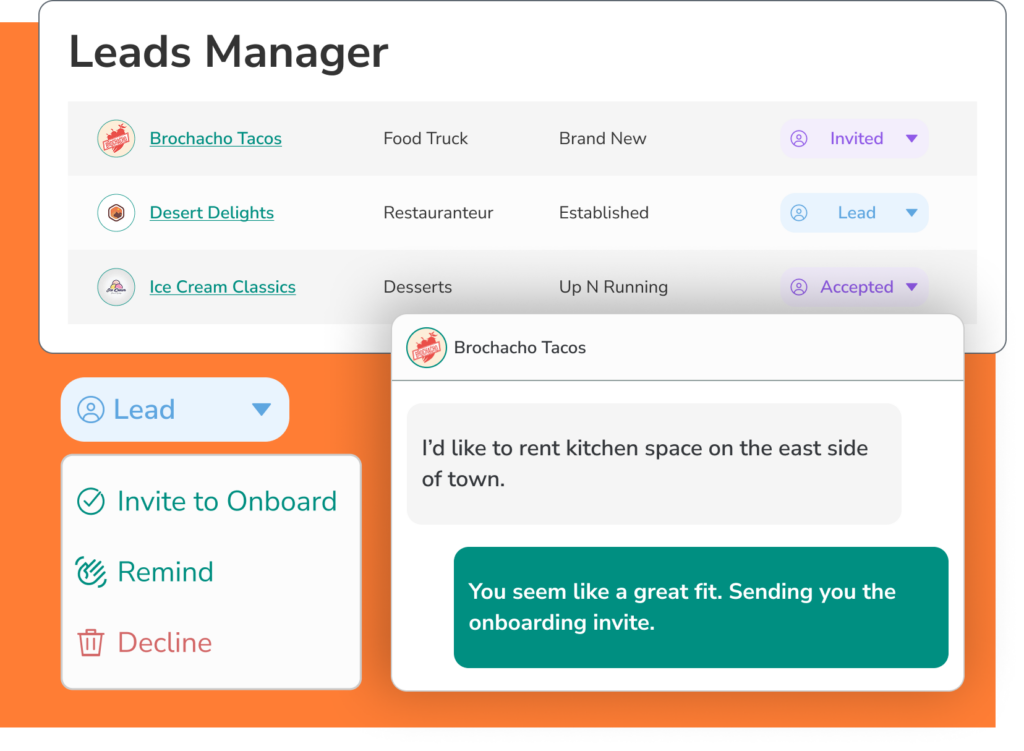Click the Brochacho Tacos avatar in chat header
This screenshot has width=1024, height=751.
[426, 347]
